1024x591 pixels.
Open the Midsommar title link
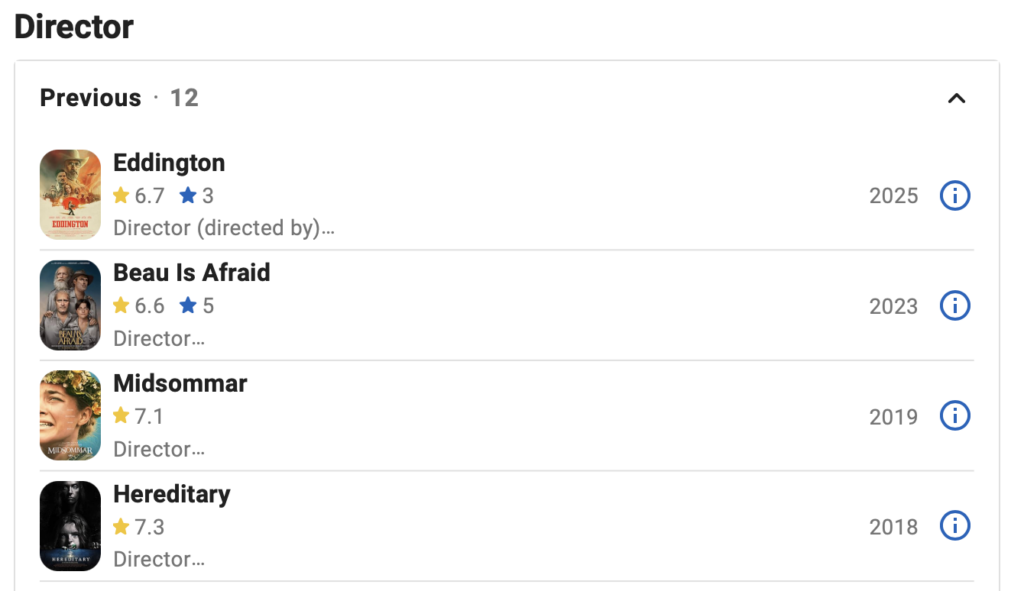(x=180, y=383)
